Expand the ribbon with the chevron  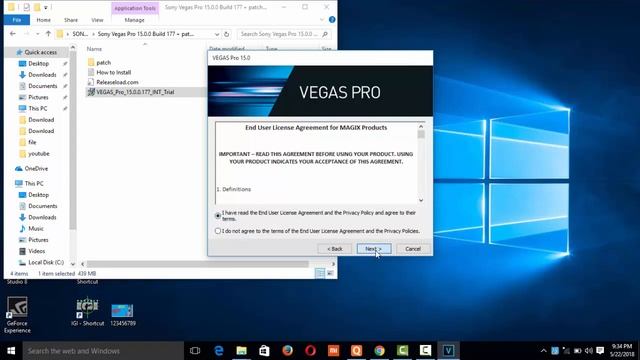point(322,20)
